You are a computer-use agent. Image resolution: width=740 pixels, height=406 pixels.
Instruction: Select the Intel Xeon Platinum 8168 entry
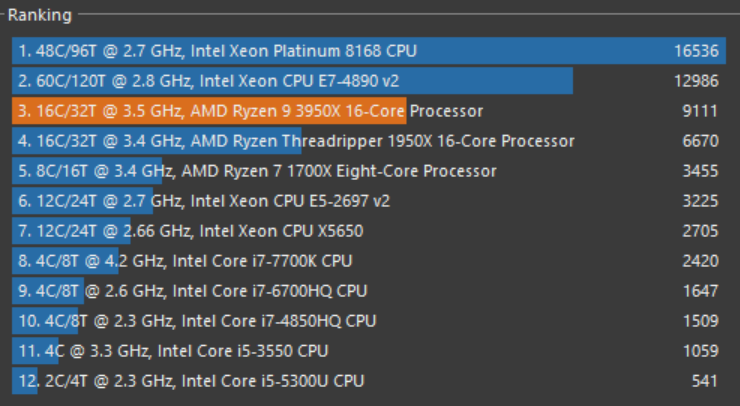[217, 51]
